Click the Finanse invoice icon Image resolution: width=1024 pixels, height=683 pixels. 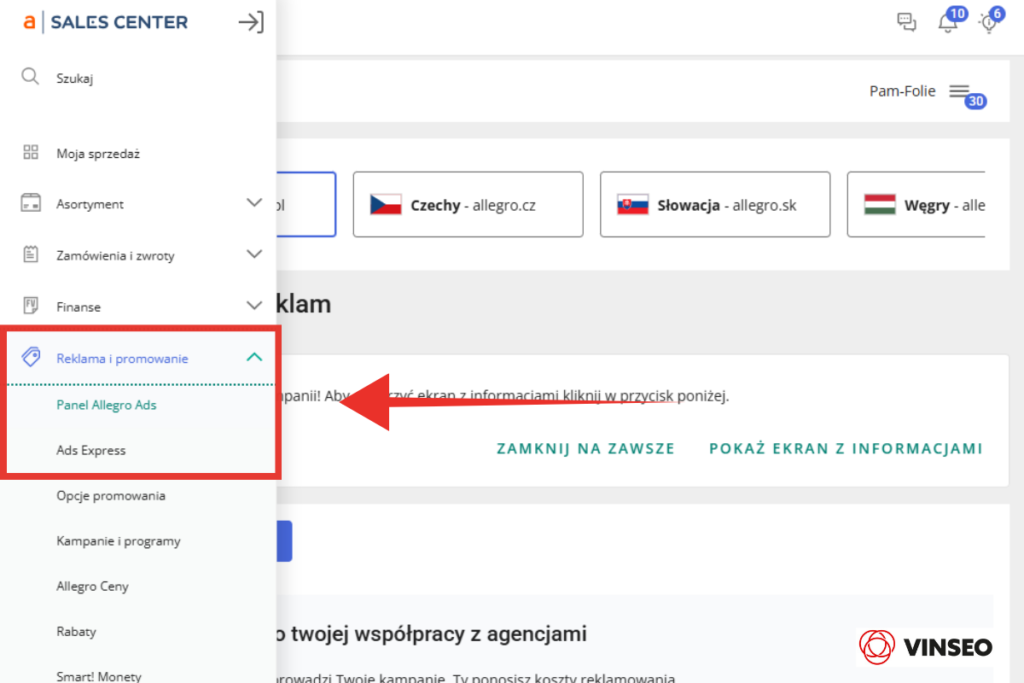[x=30, y=306]
